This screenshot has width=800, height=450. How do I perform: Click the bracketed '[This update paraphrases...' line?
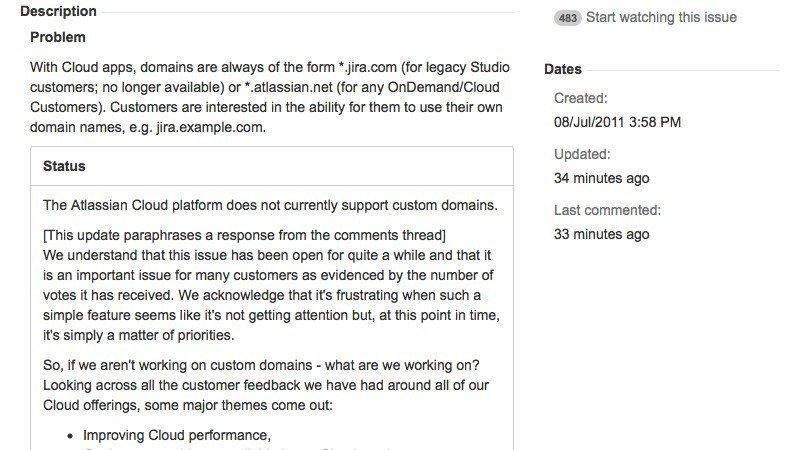(x=244, y=235)
